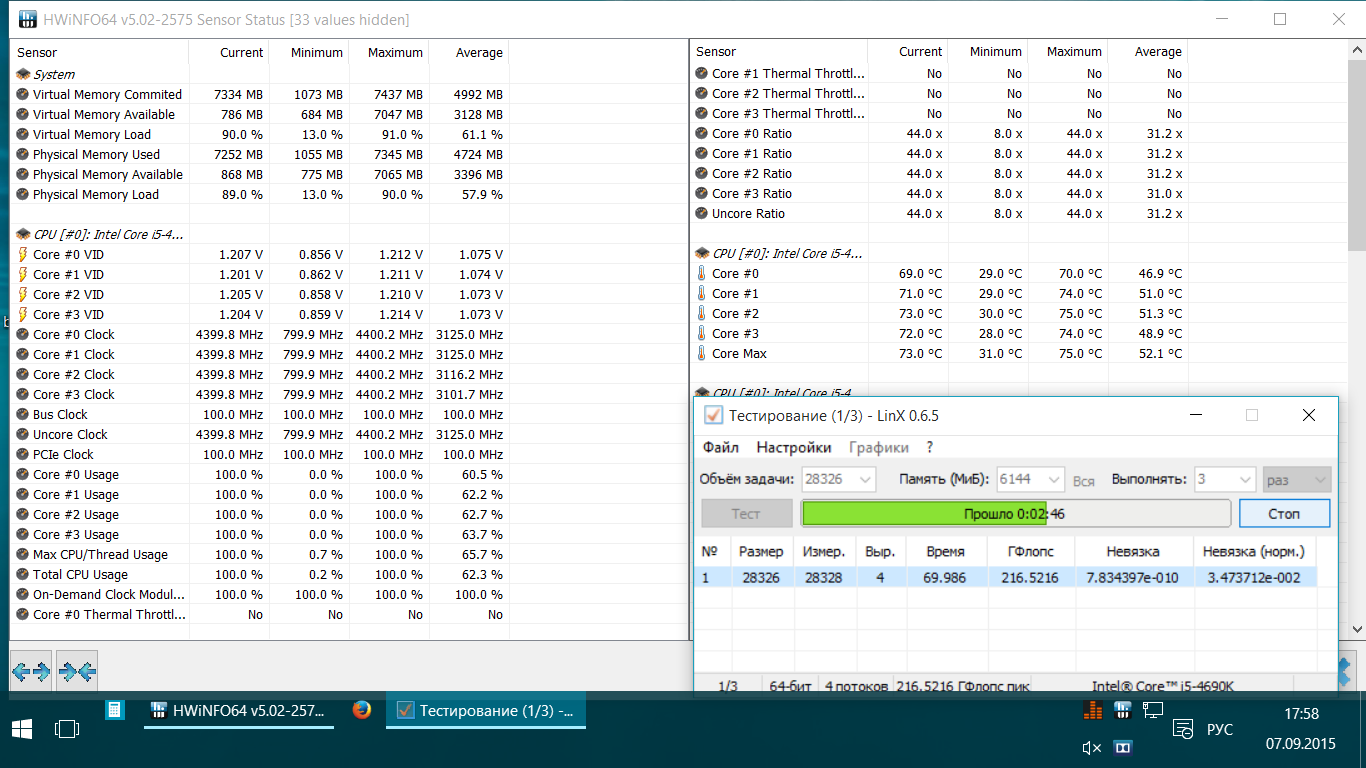Select the Core #3 Usage sensor row
1366x768 pixels.
(260, 534)
